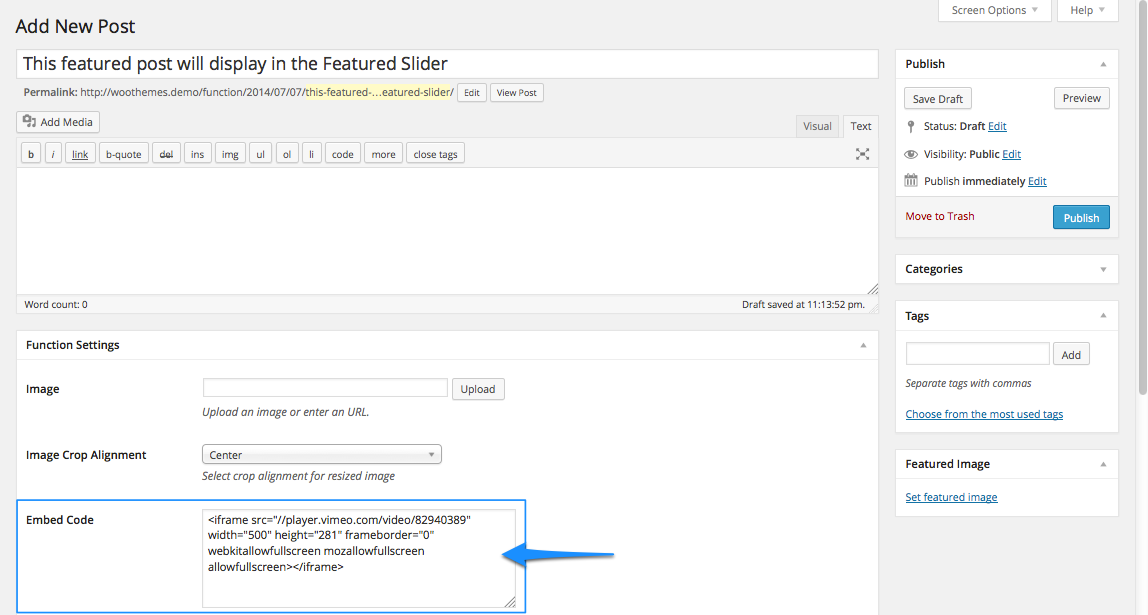Insert del strikethrough tag
The image size is (1148, 615).
point(166,154)
